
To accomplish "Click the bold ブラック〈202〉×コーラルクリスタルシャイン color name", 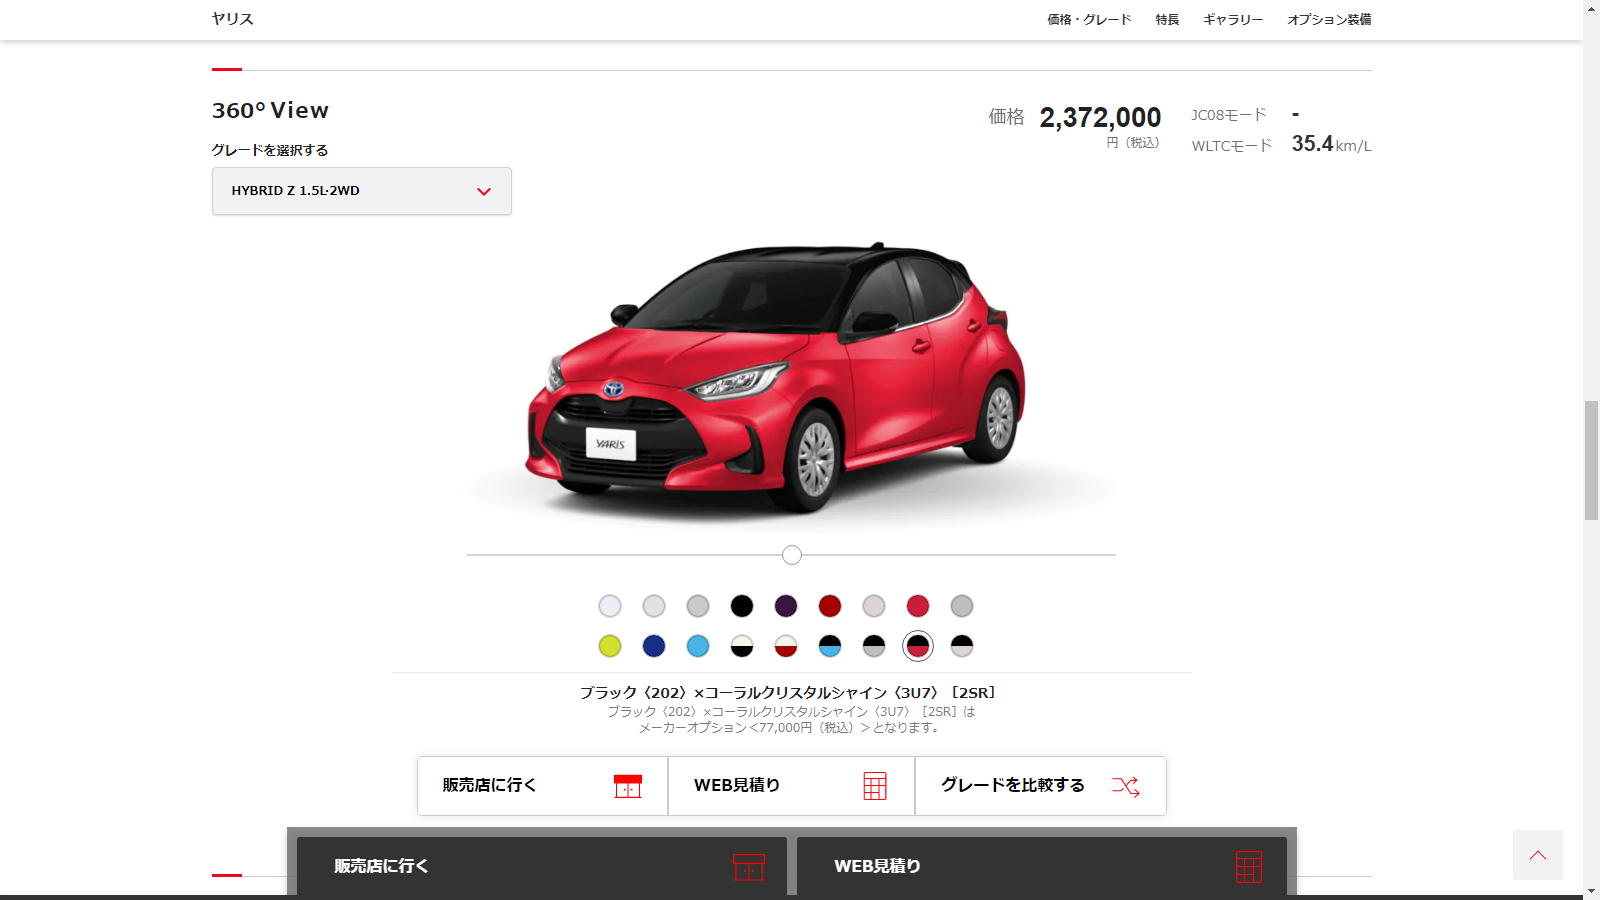I will click(788, 692).
